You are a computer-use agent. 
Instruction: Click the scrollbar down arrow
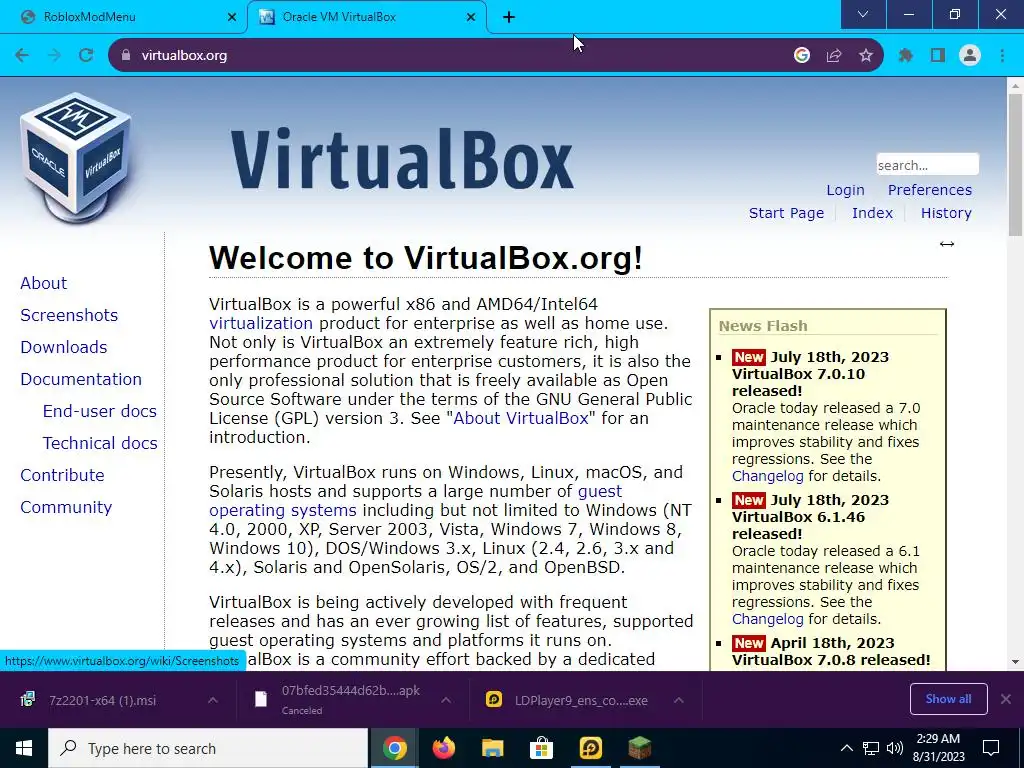pyautogui.click(x=1016, y=662)
